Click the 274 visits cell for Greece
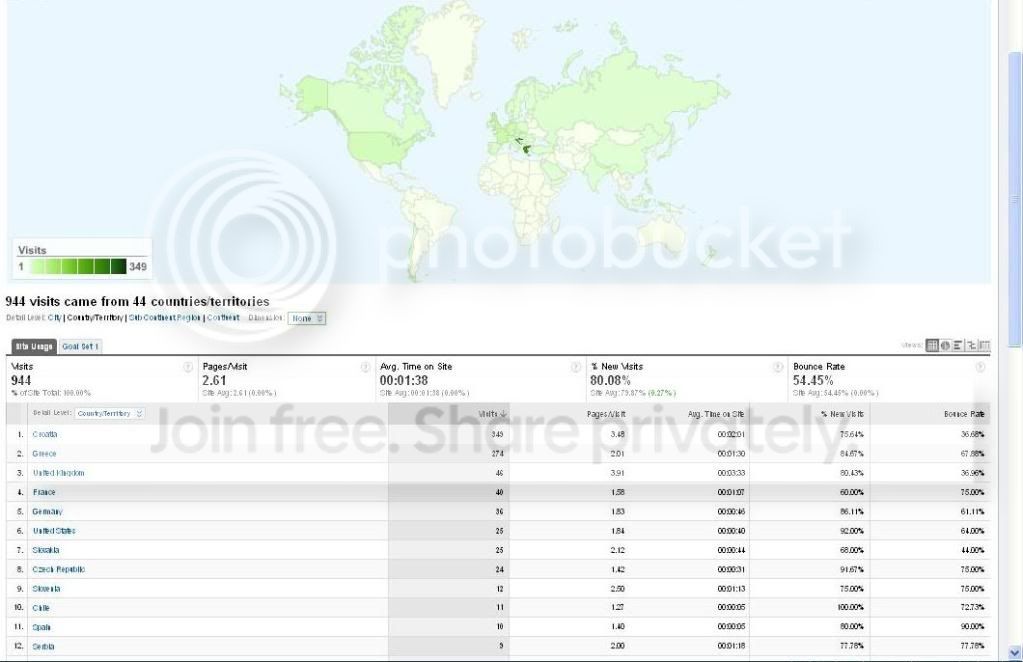This screenshot has width=1023, height=662. [x=497, y=453]
